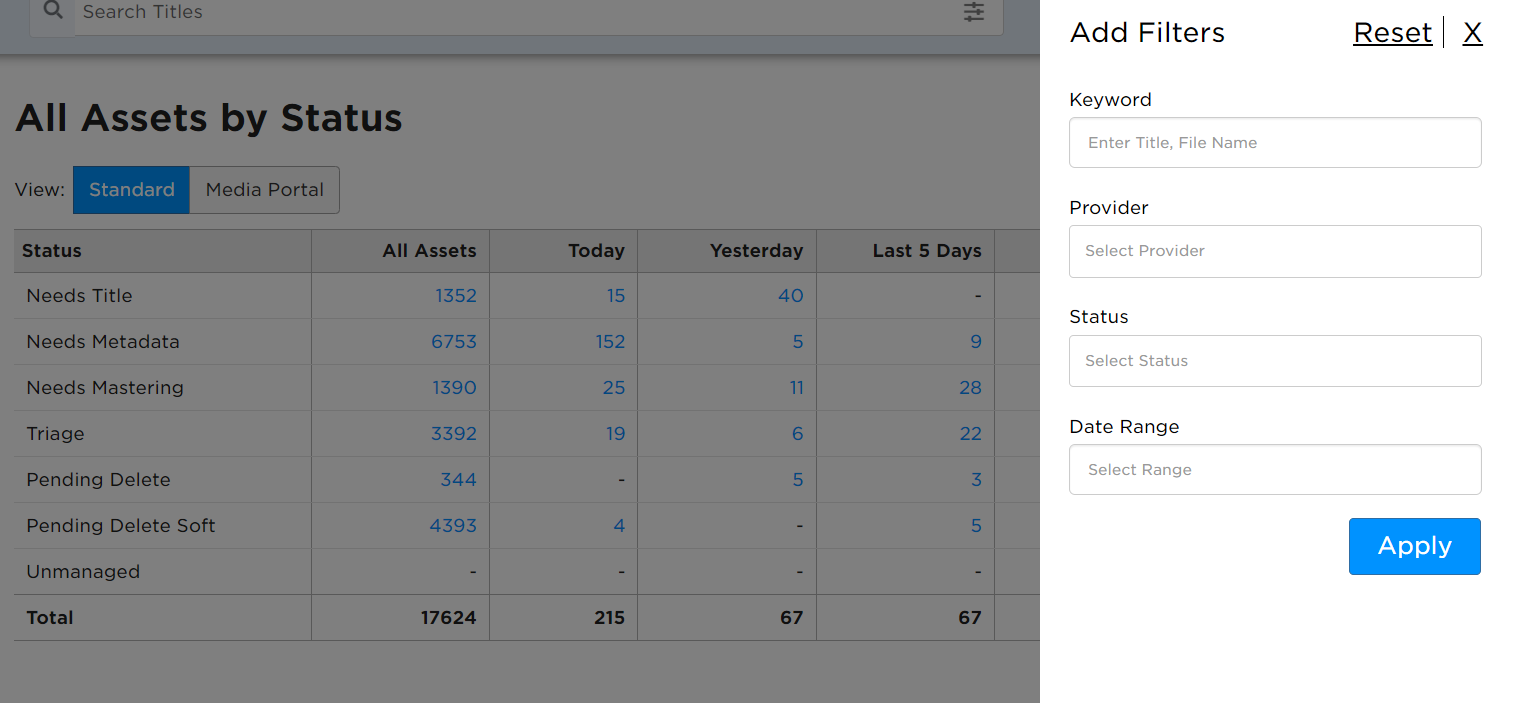Open the filter sliders icon in search bar

click(x=974, y=12)
